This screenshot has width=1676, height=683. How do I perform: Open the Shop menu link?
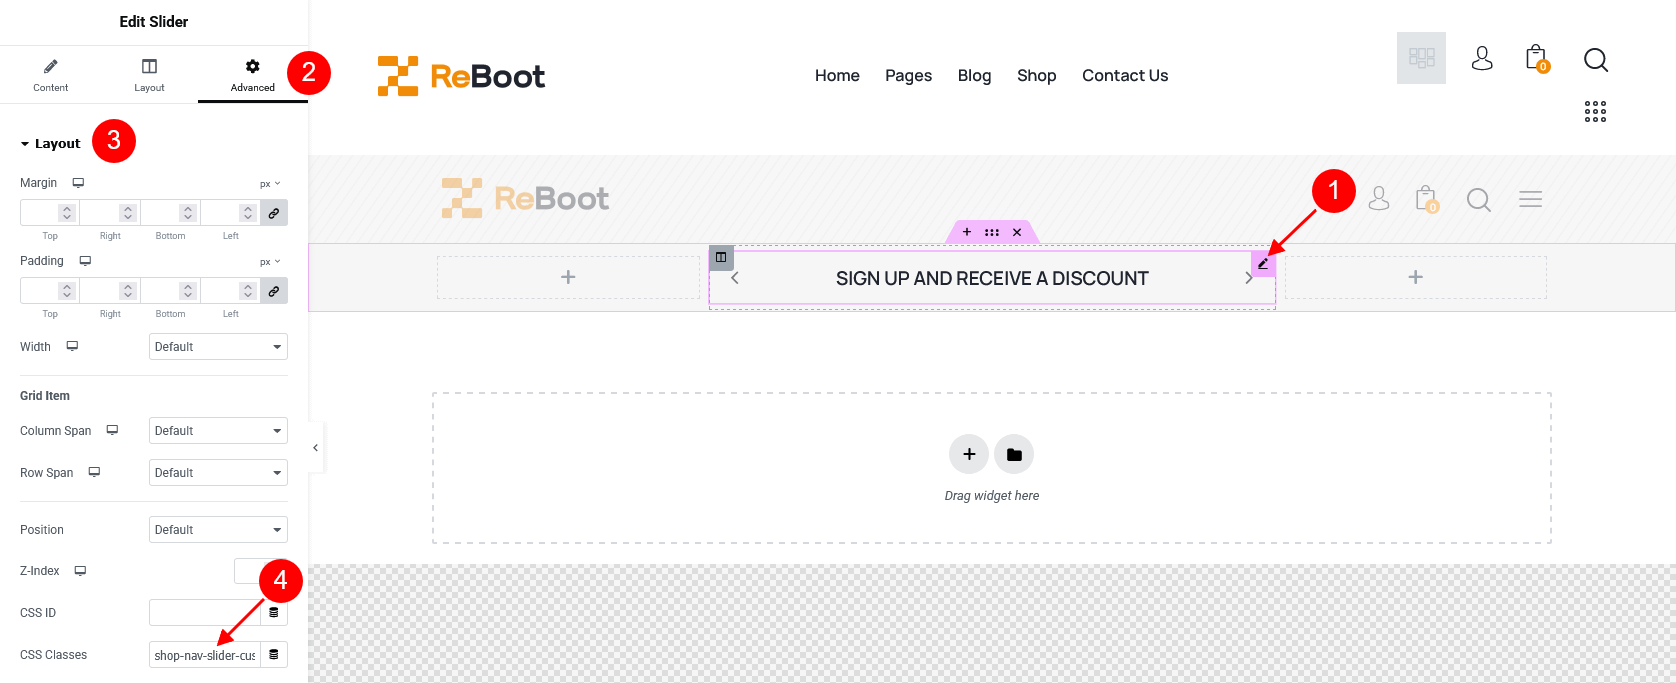pyautogui.click(x=1036, y=75)
